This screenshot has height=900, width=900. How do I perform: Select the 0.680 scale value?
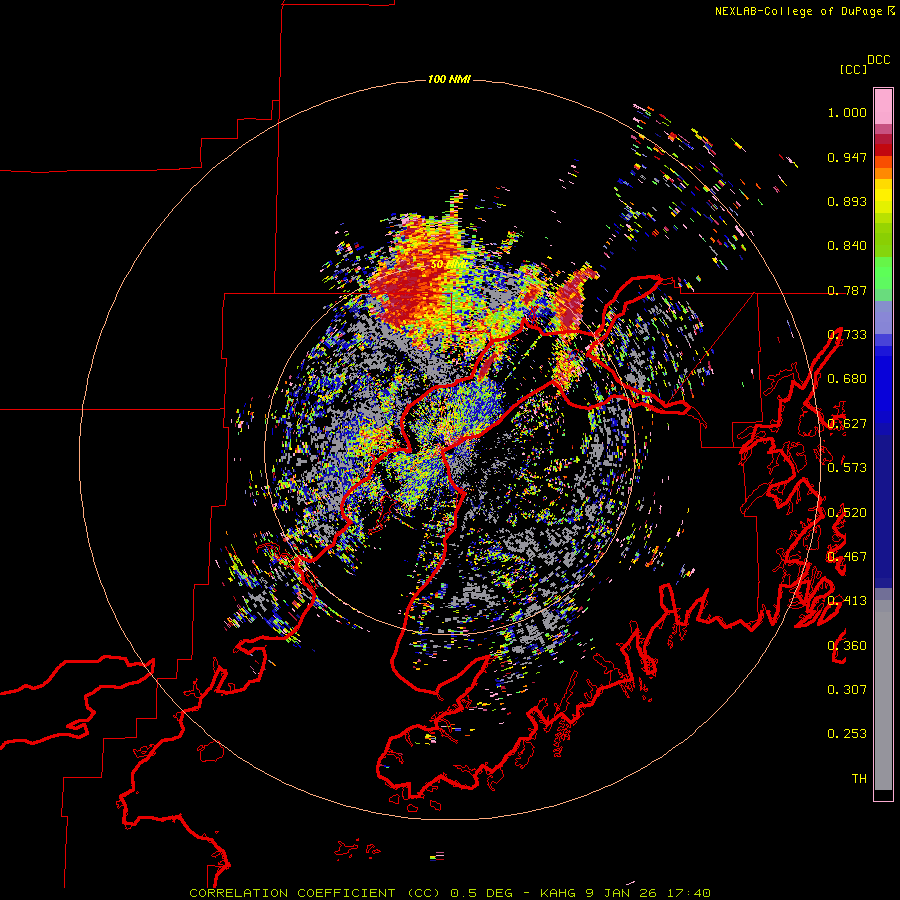847,379
